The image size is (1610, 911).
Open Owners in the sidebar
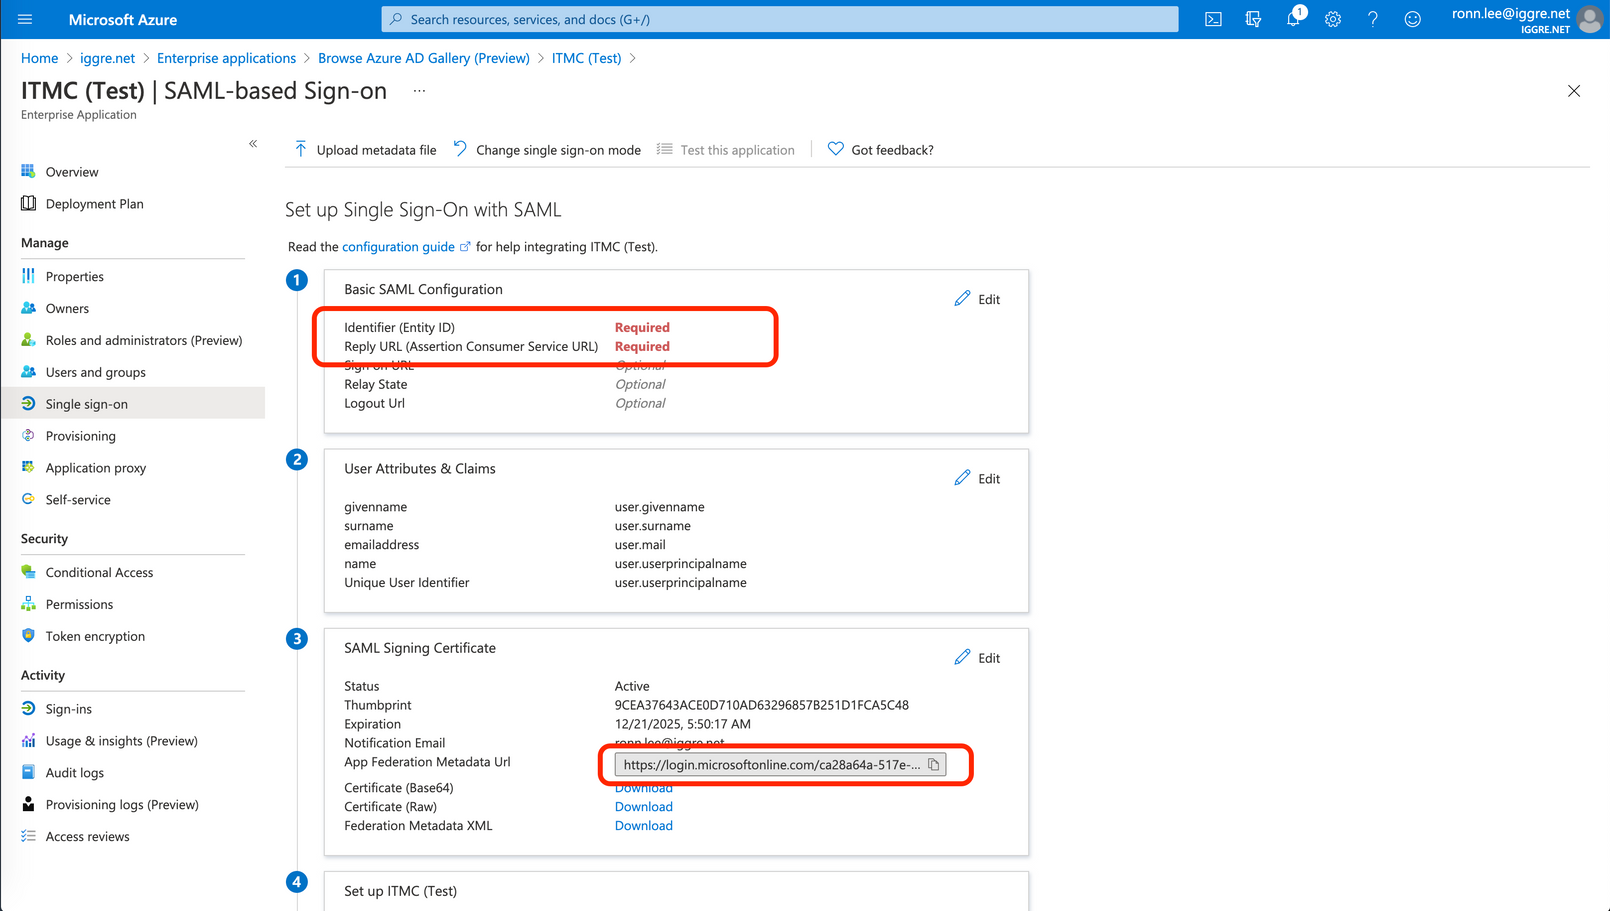click(67, 309)
